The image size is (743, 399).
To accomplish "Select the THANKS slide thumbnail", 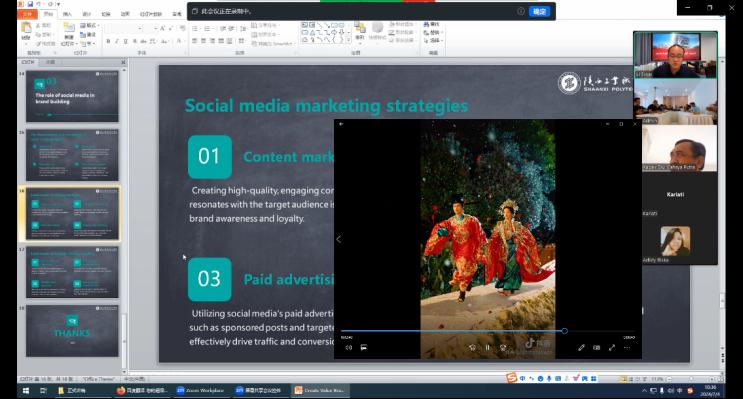I will tap(72, 331).
